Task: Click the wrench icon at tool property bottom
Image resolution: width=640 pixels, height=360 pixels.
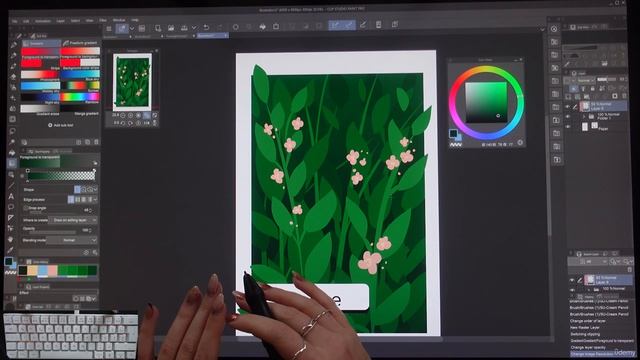Action: point(95,253)
